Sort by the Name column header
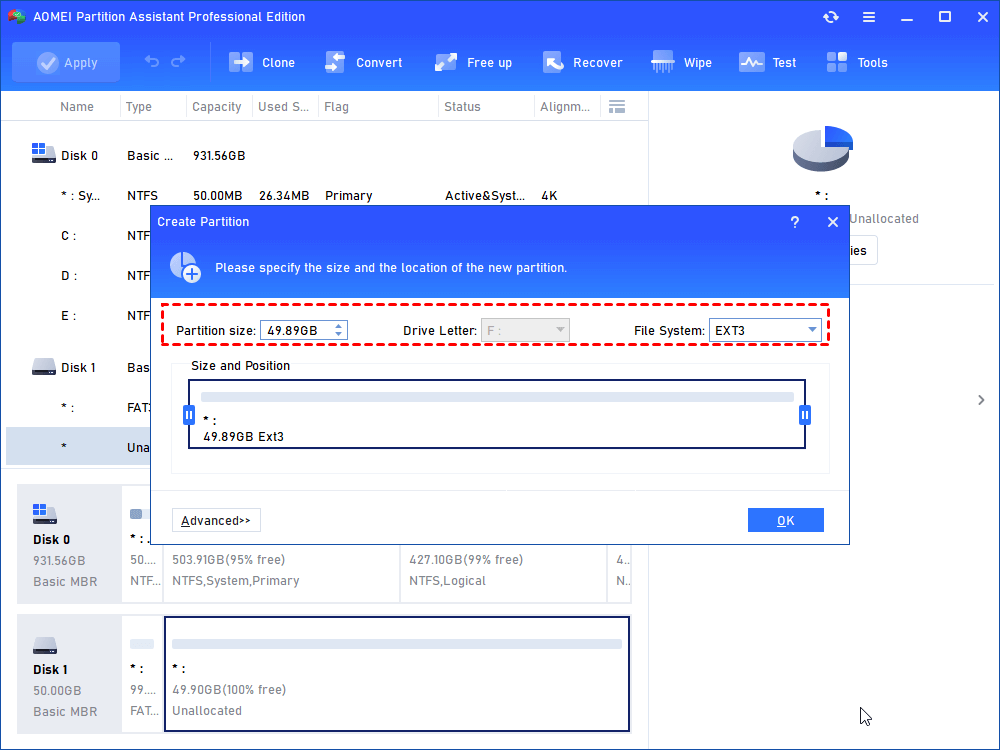 [x=77, y=107]
